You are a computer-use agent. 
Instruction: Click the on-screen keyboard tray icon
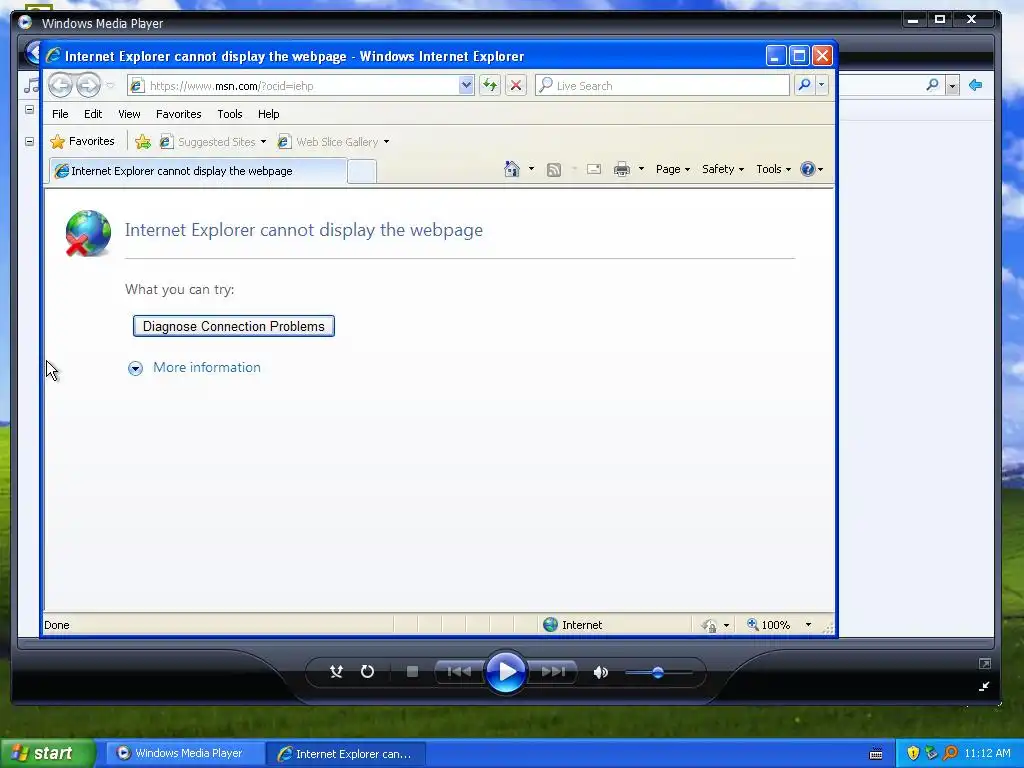click(876, 754)
